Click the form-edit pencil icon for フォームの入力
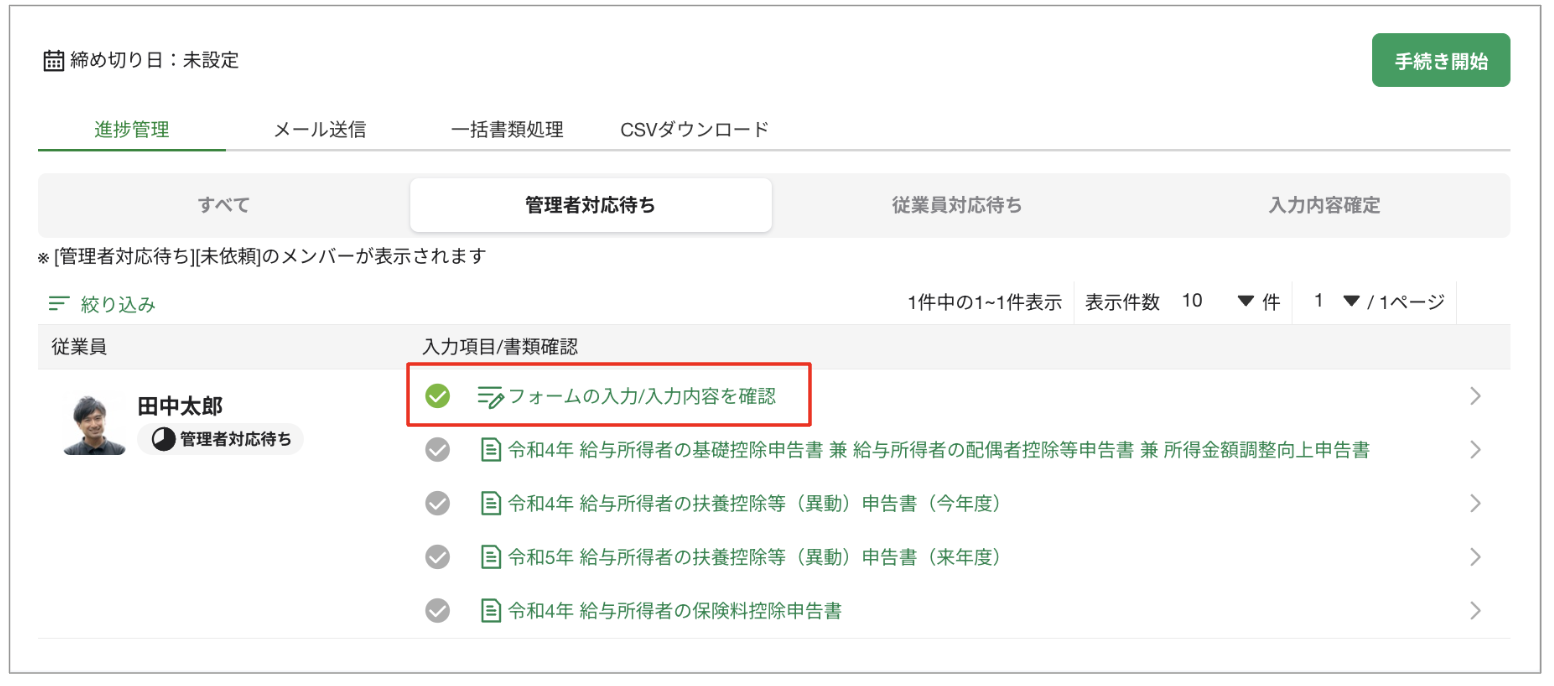 (491, 397)
